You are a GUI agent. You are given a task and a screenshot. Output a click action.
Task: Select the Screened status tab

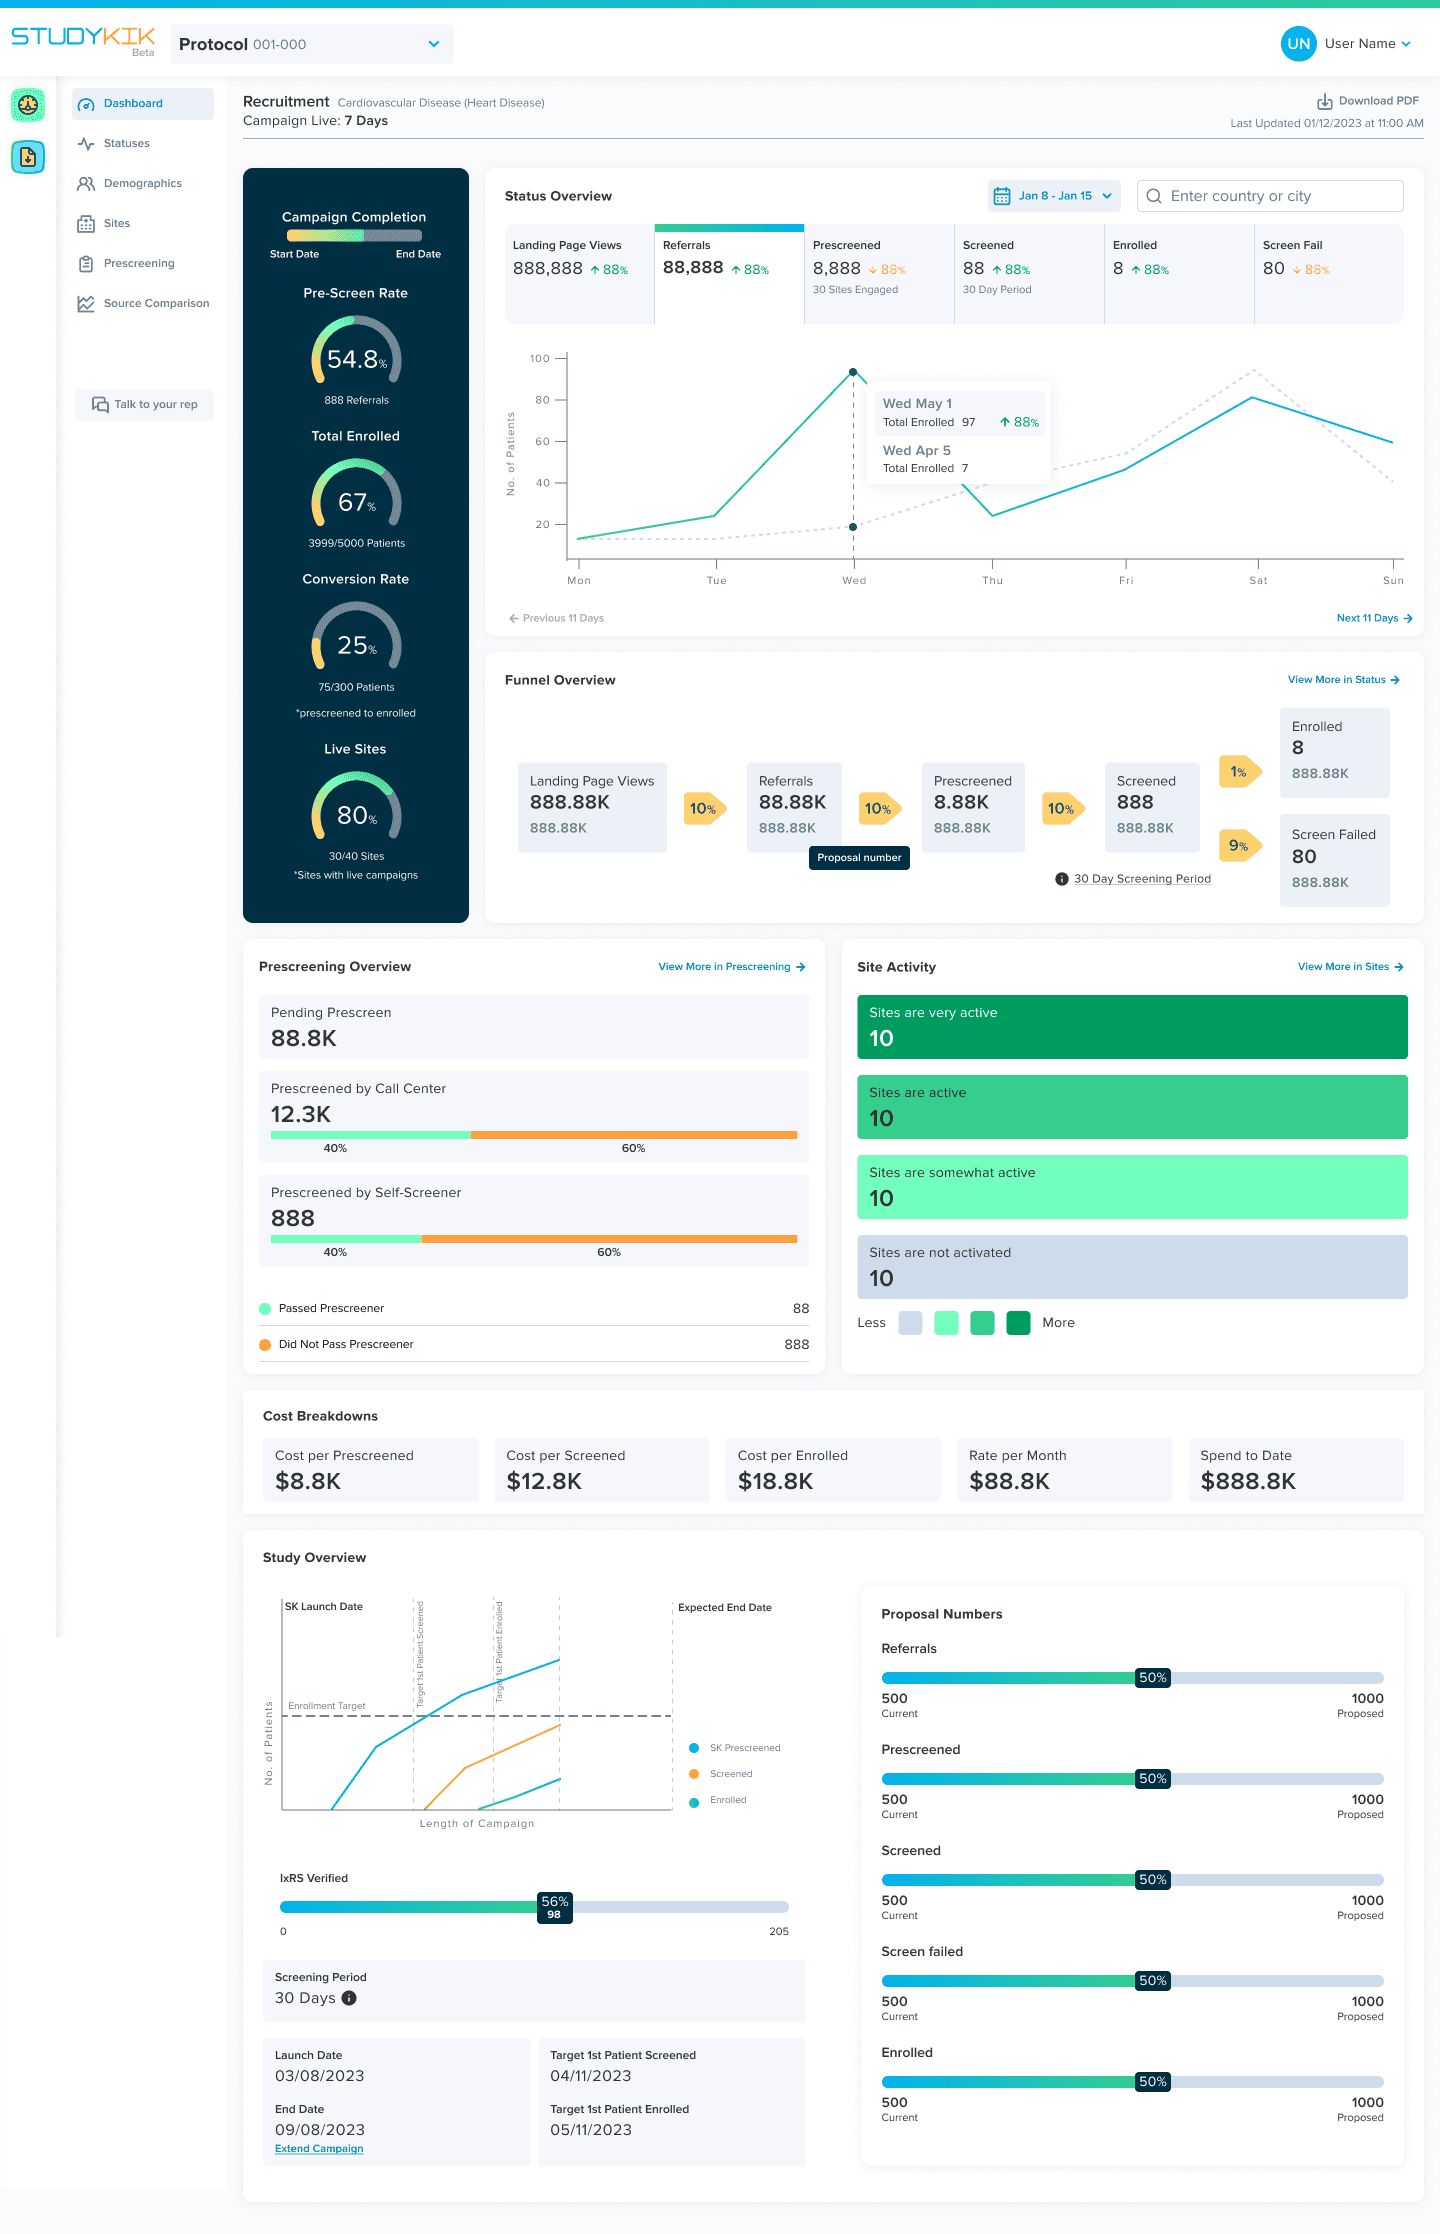click(1029, 274)
